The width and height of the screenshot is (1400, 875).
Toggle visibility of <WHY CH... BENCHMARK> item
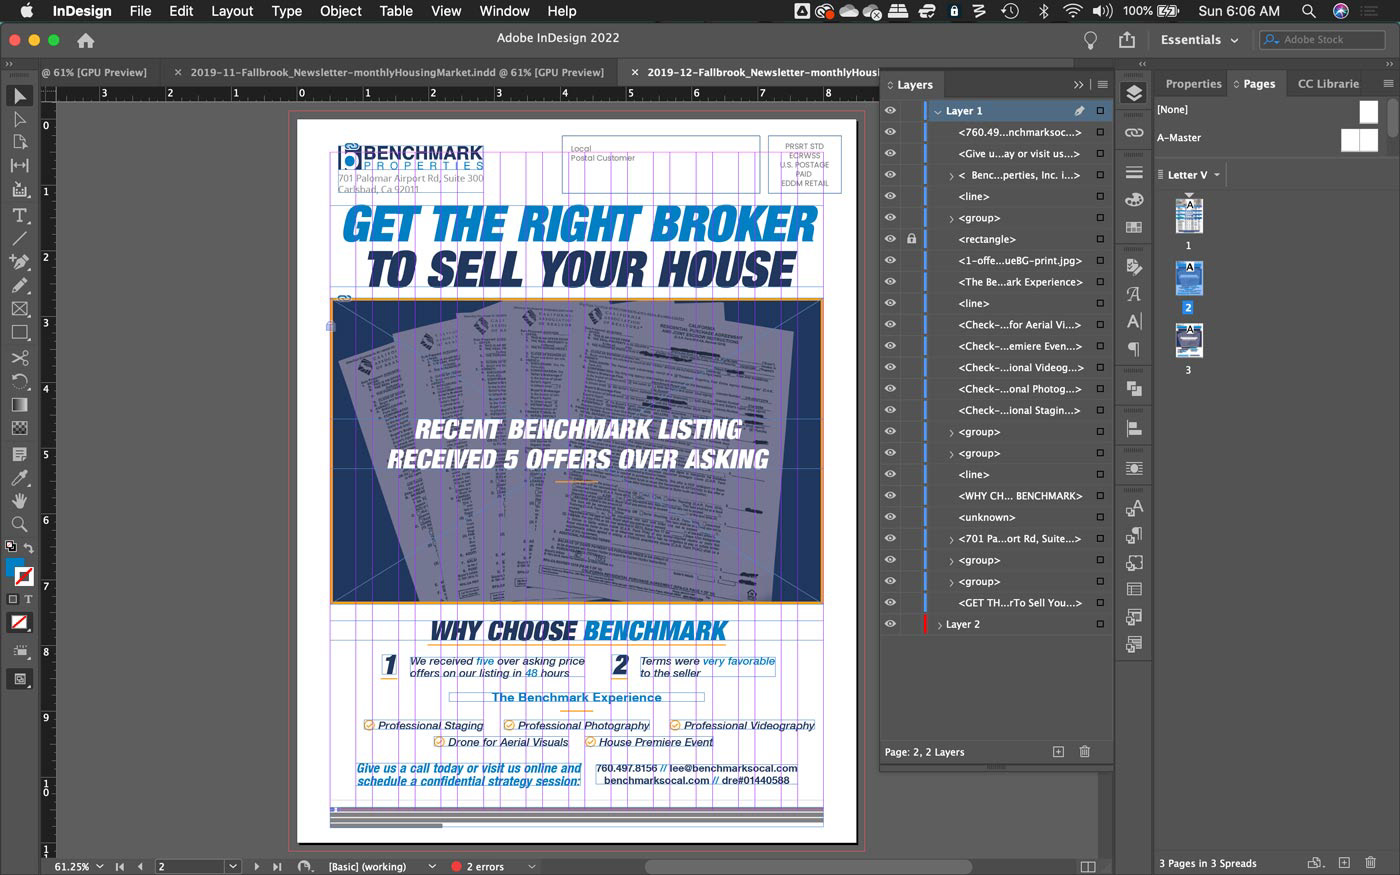coord(890,496)
